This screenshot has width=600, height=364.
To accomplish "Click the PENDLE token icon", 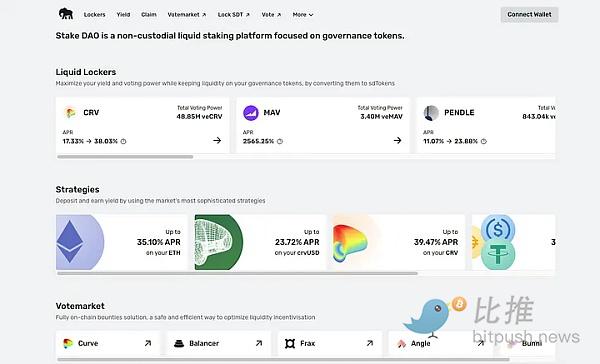I will (x=431, y=113).
